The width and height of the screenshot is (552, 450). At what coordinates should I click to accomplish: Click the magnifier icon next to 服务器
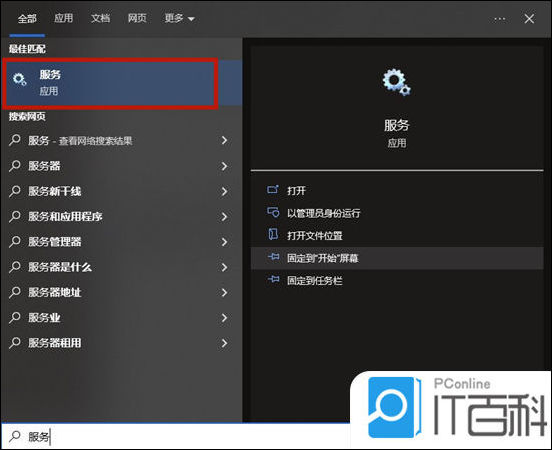(x=15, y=165)
